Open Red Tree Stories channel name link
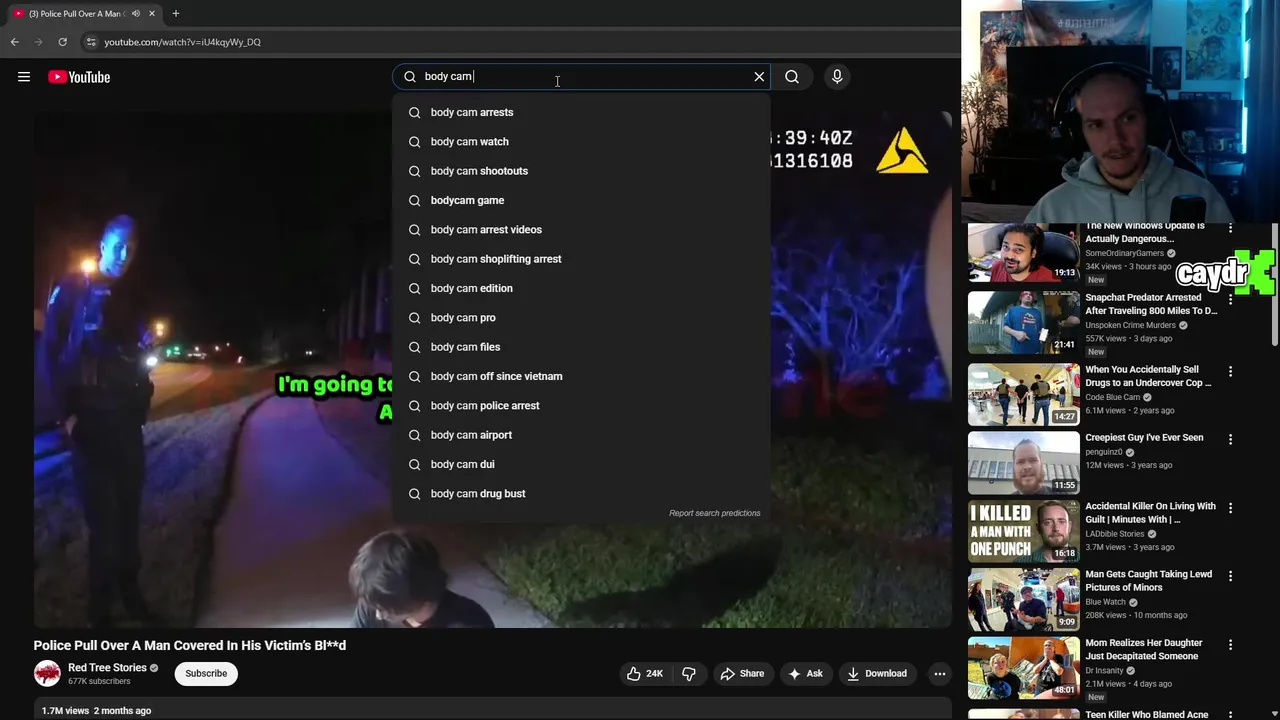The width and height of the screenshot is (1280, 720). click(x=107, y=668)
